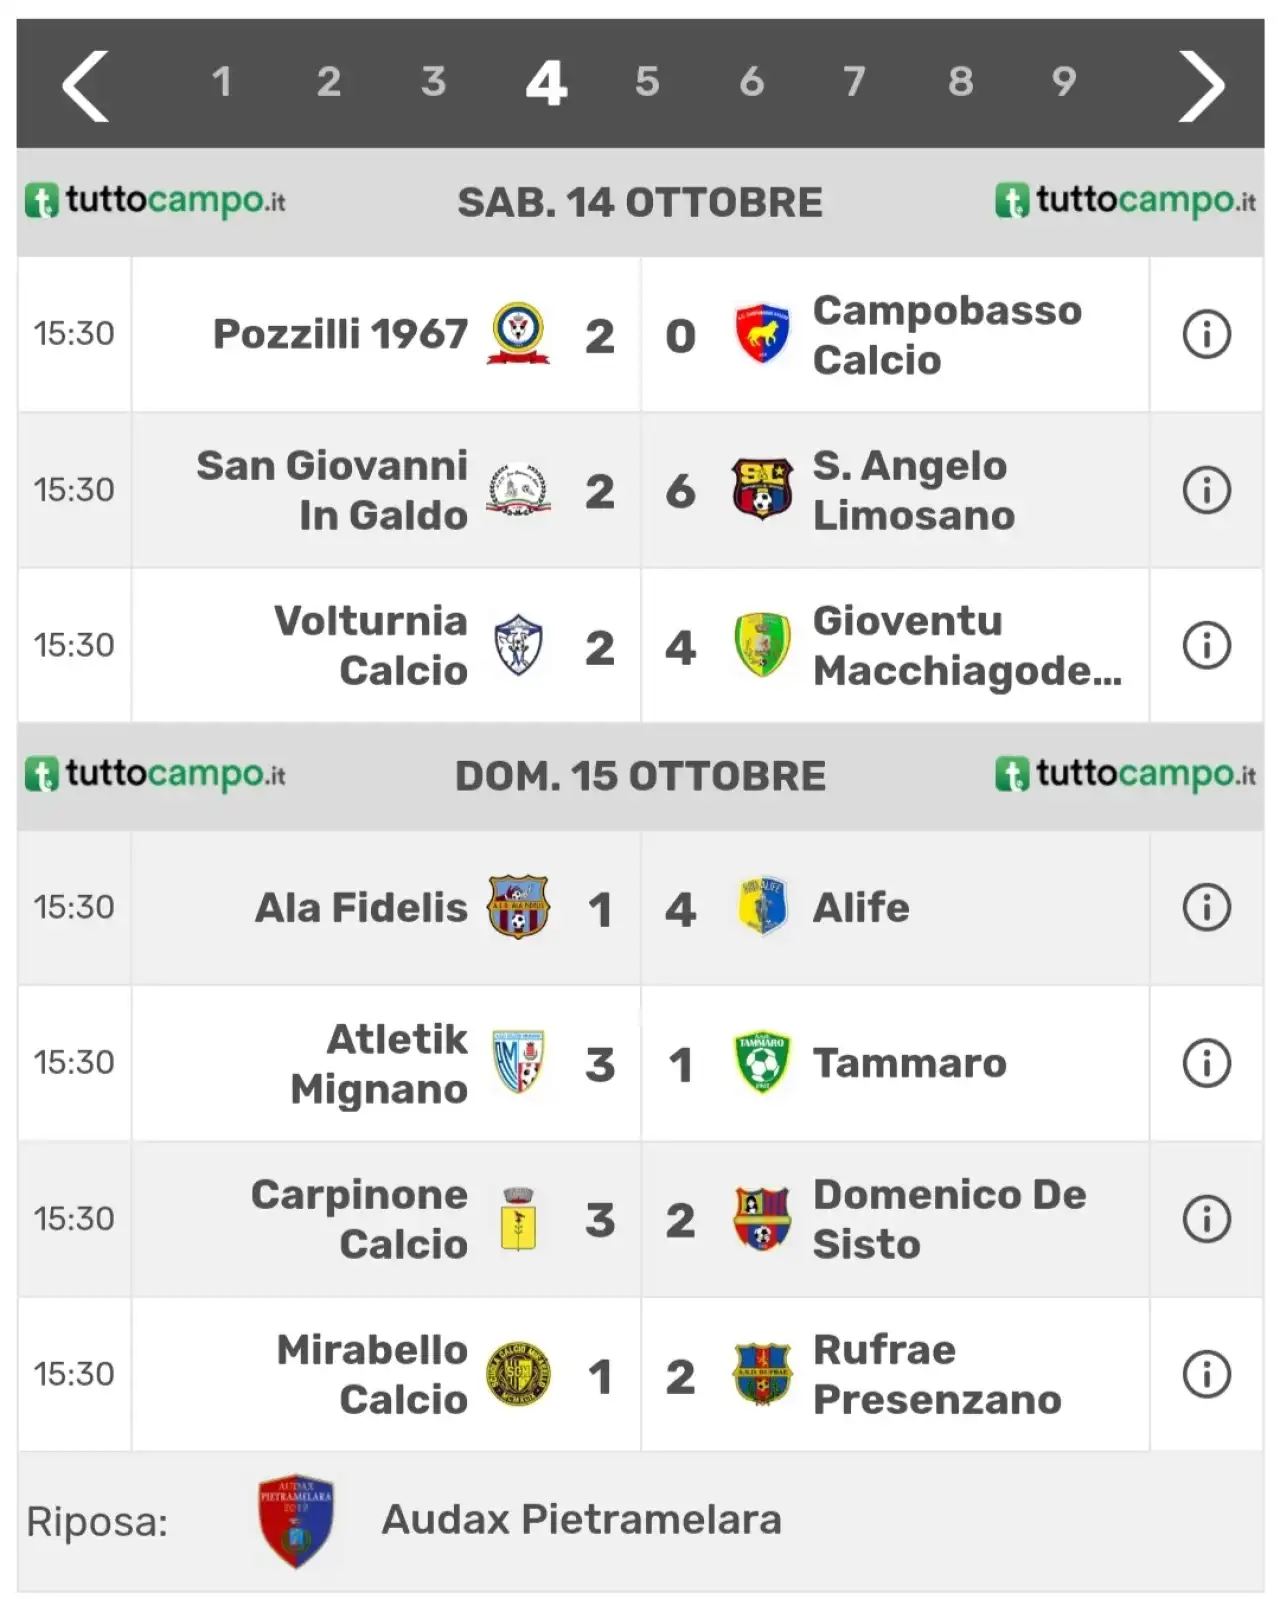Click the Campobasso Calcio team logo
The image size is (1280, 1599).
[x=762, y=334]
